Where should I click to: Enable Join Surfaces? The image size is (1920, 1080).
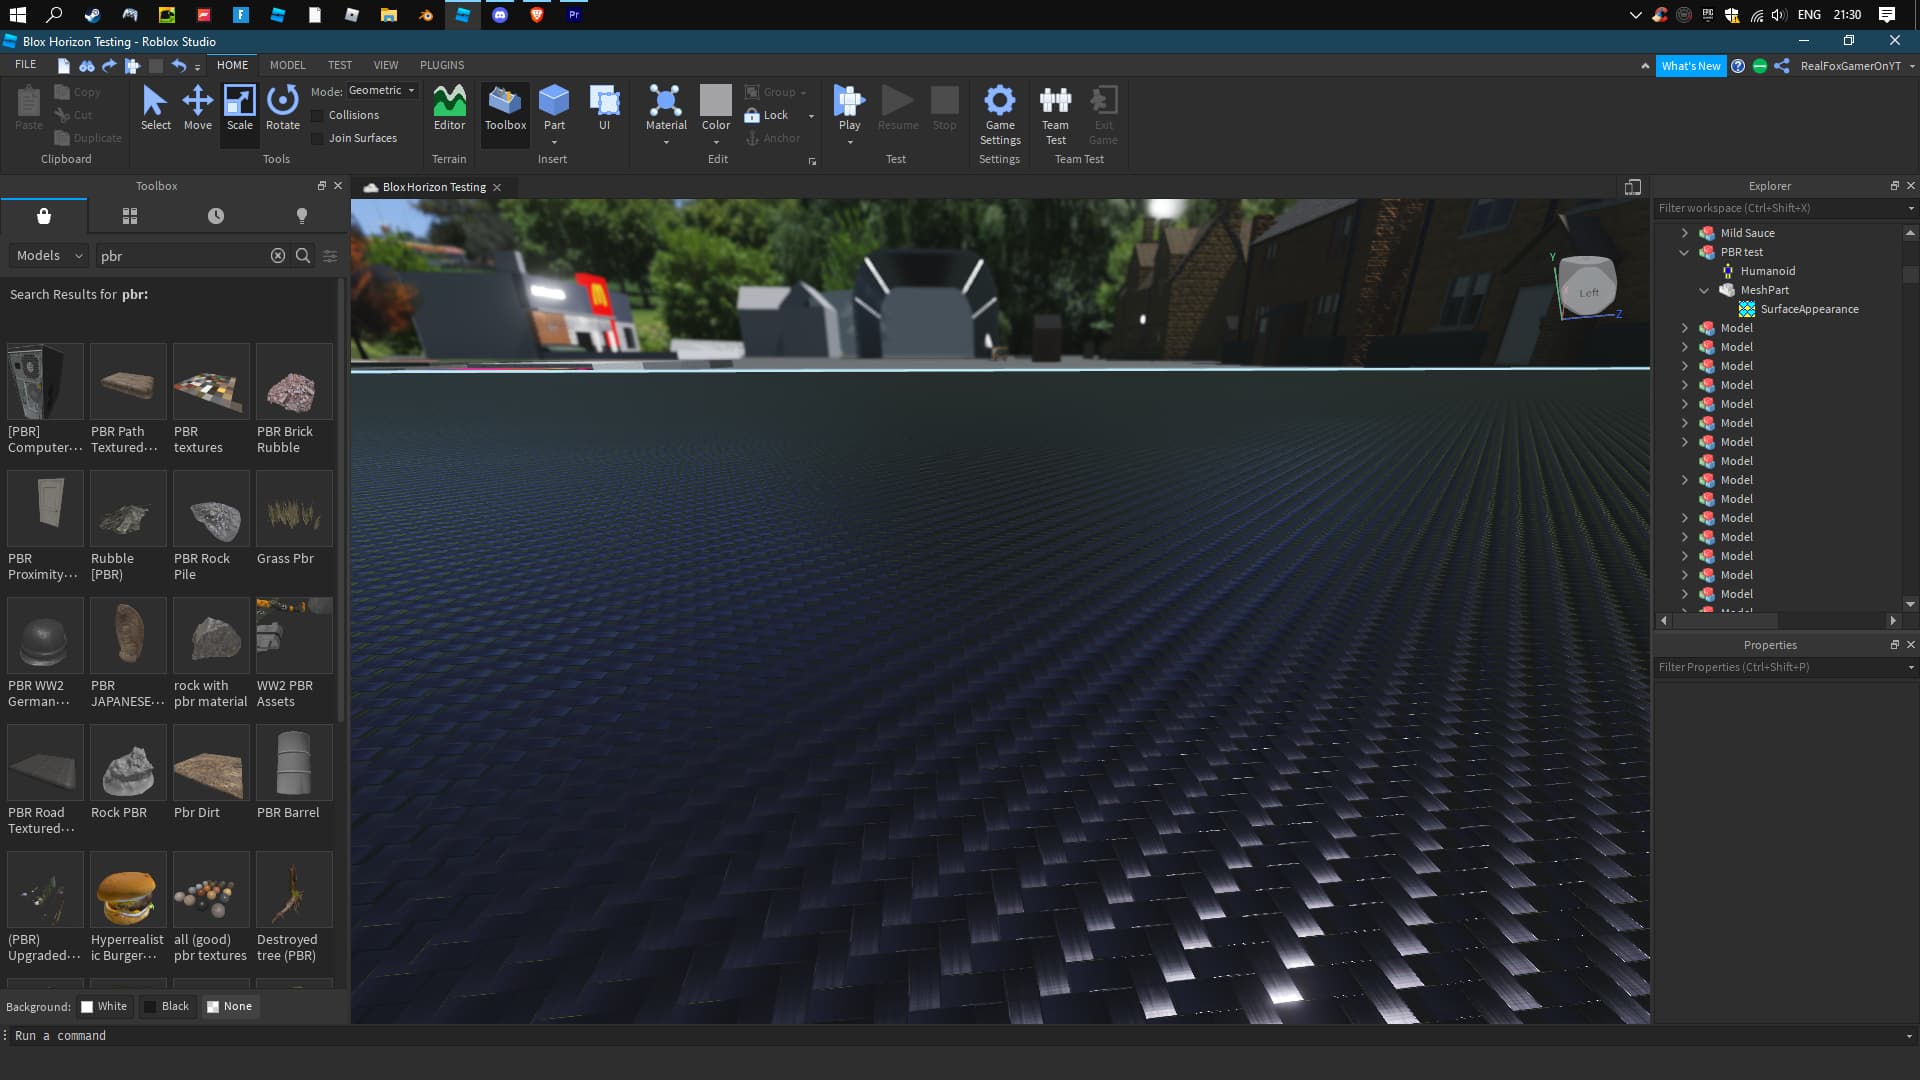(x=318, y=138)
